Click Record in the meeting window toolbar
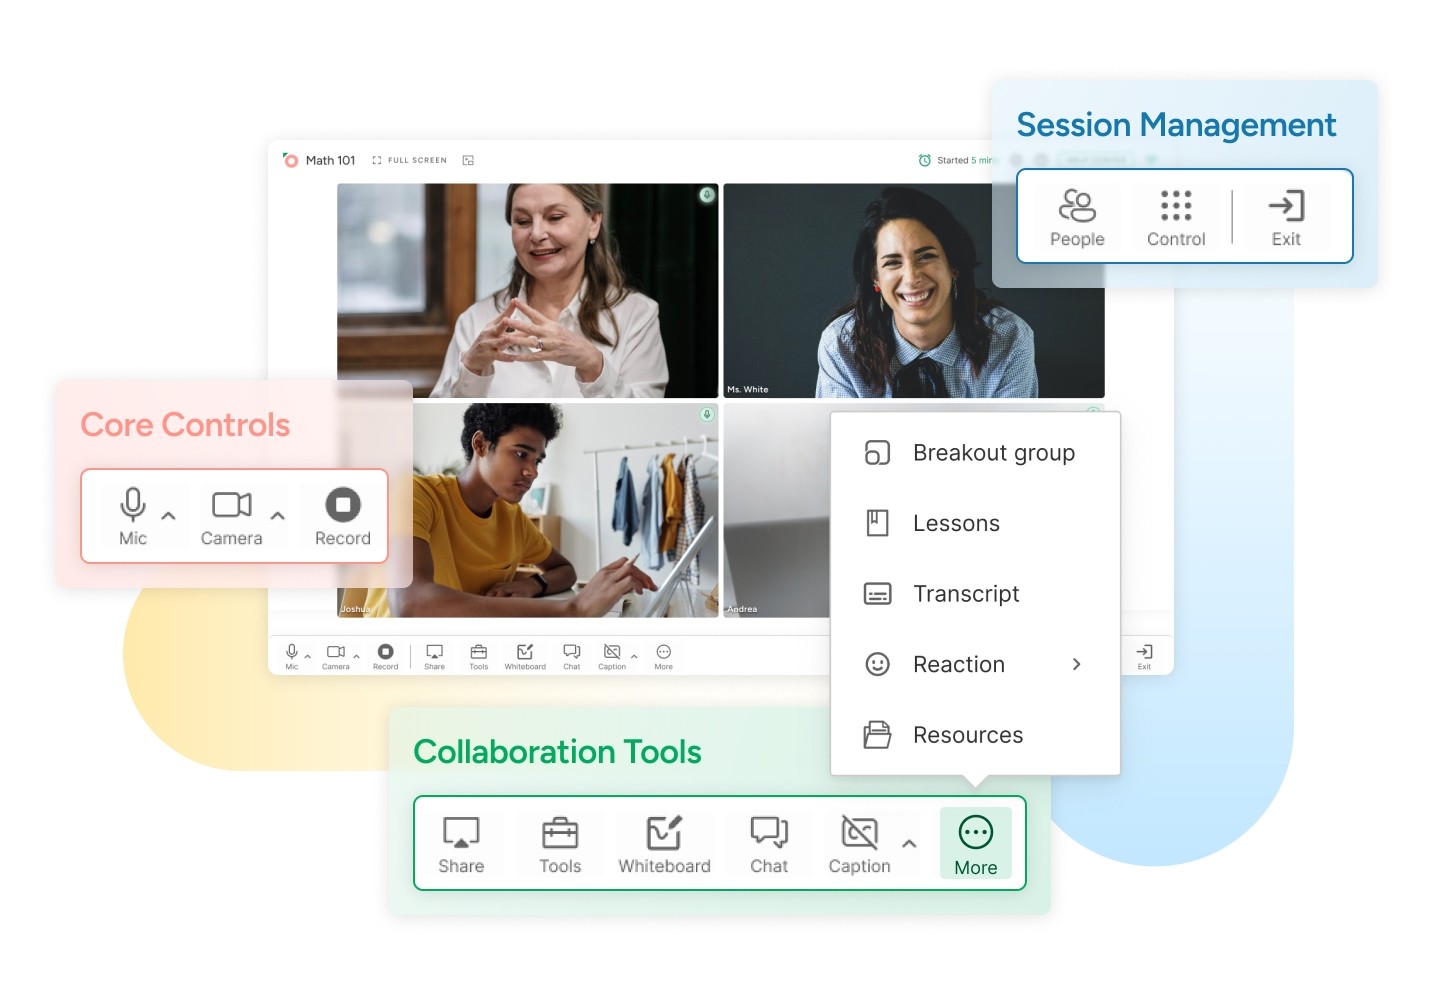The height and width of the screenshot is (1002, 1440). coord(385,656)
